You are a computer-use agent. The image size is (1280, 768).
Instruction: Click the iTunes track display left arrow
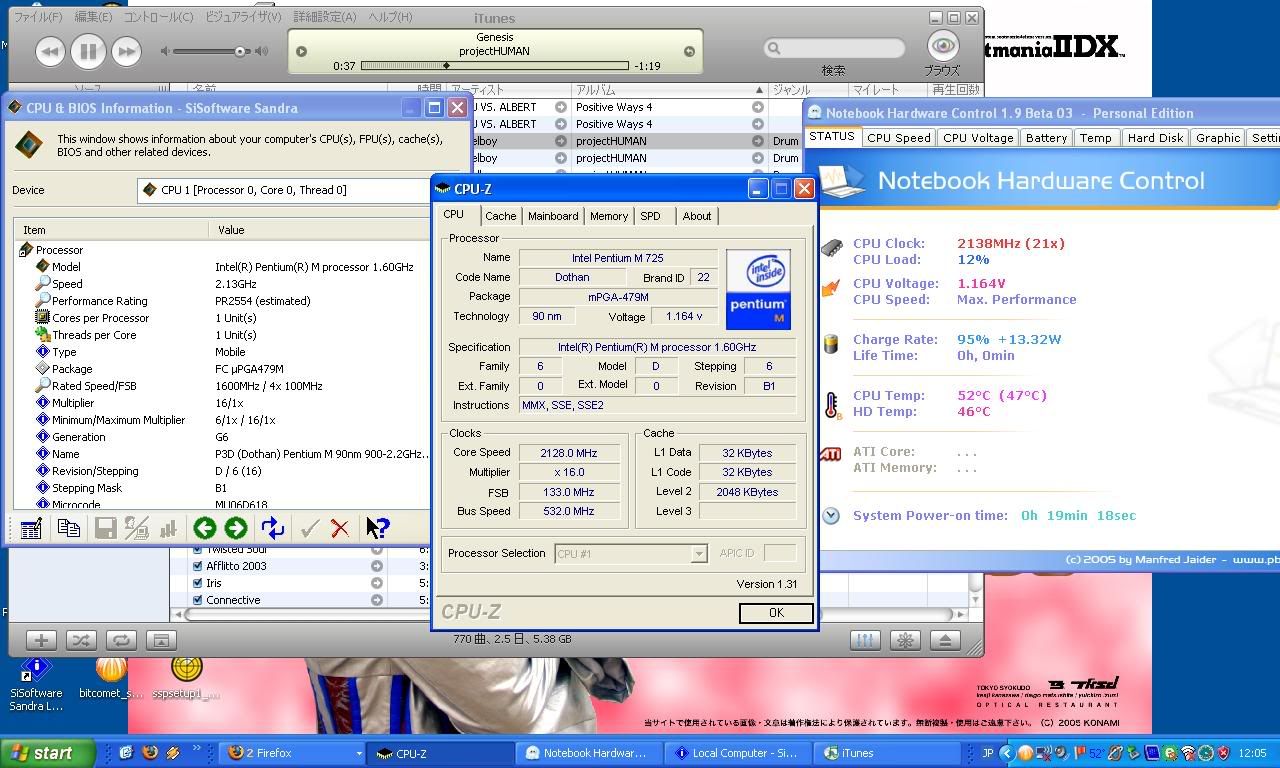coord(302,52)
